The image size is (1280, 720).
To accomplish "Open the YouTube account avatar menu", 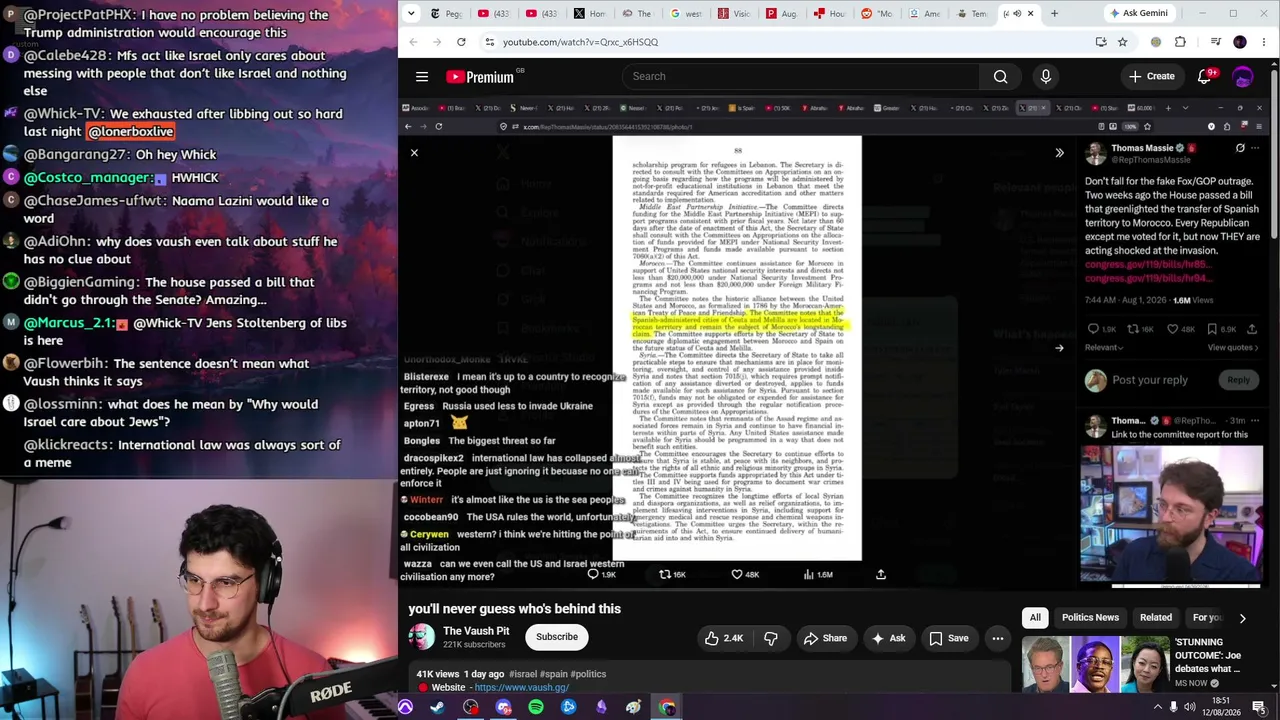I will [x=1243, y=77].
